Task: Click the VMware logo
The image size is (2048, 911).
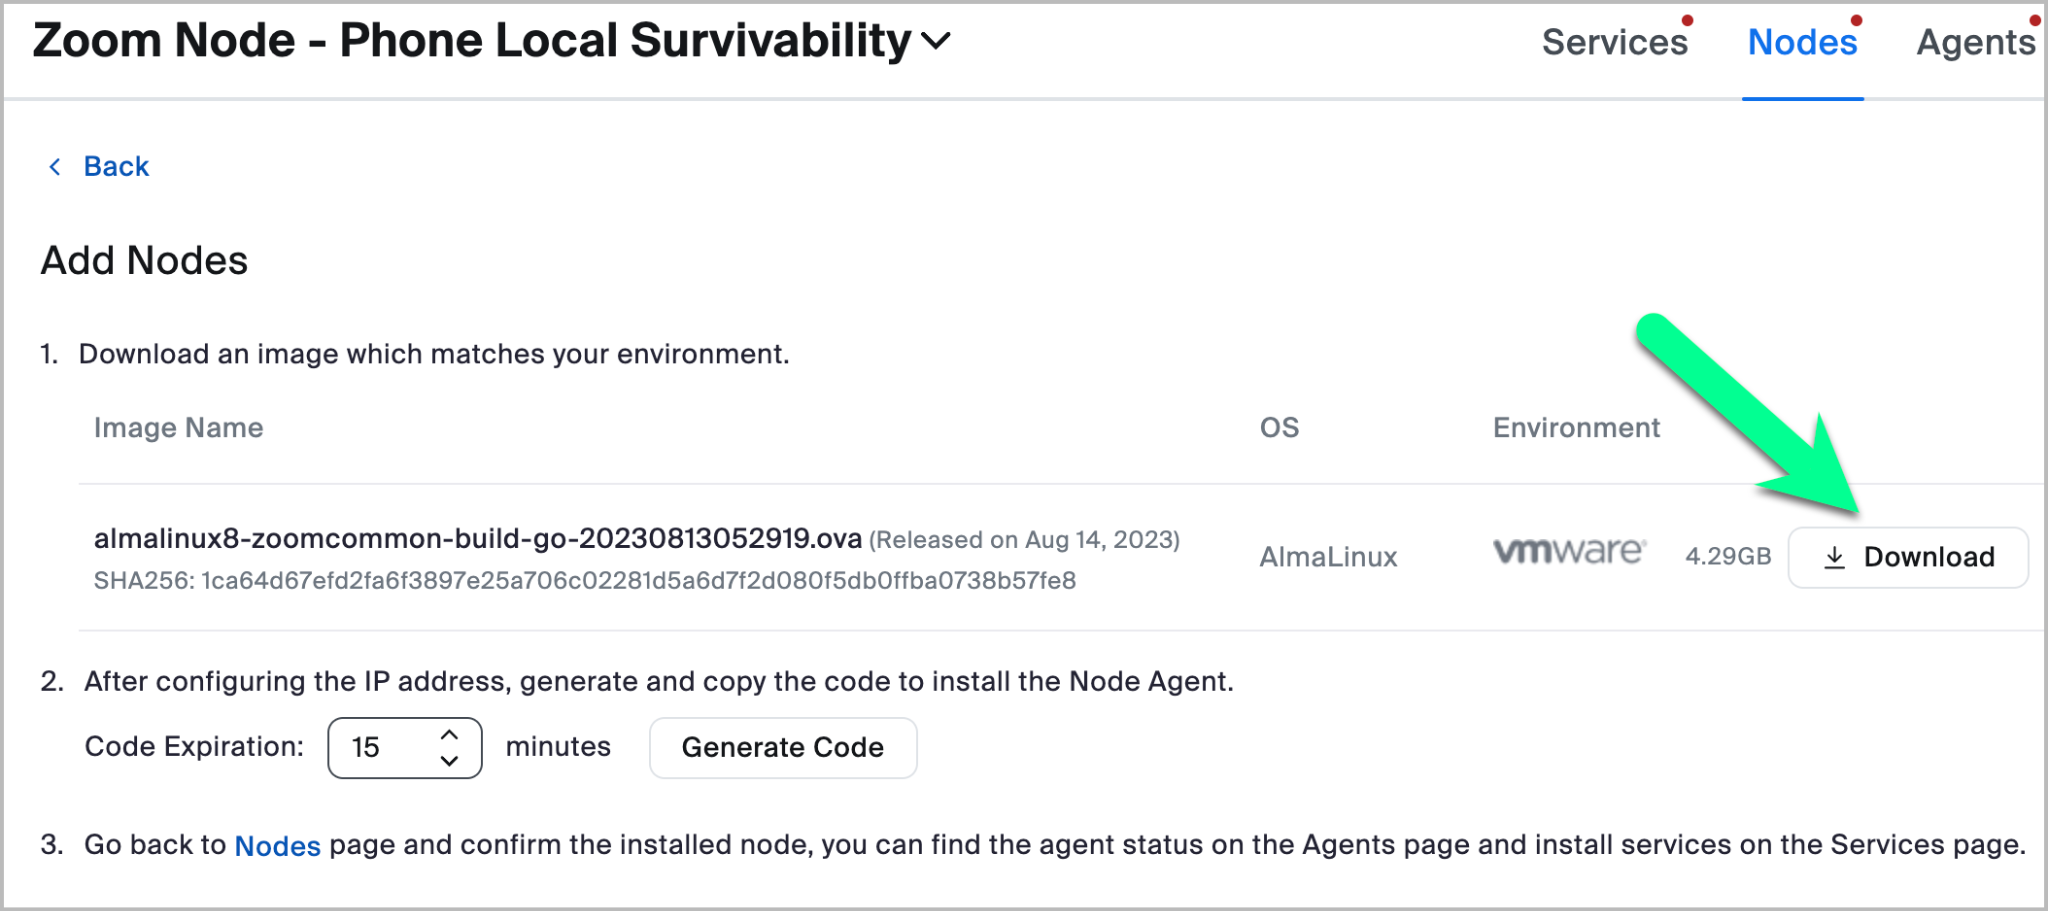Action: (x=1568, y=551)
